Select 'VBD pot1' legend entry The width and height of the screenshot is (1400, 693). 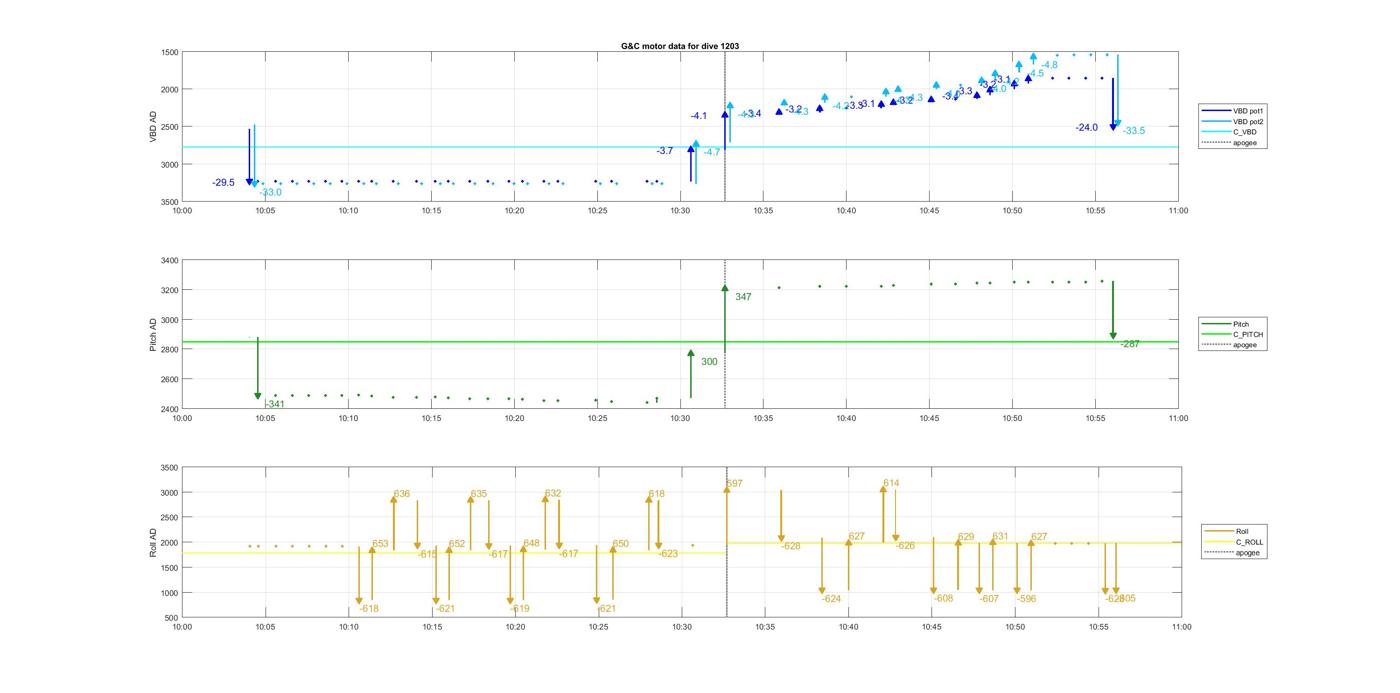tap(1233, 111)
